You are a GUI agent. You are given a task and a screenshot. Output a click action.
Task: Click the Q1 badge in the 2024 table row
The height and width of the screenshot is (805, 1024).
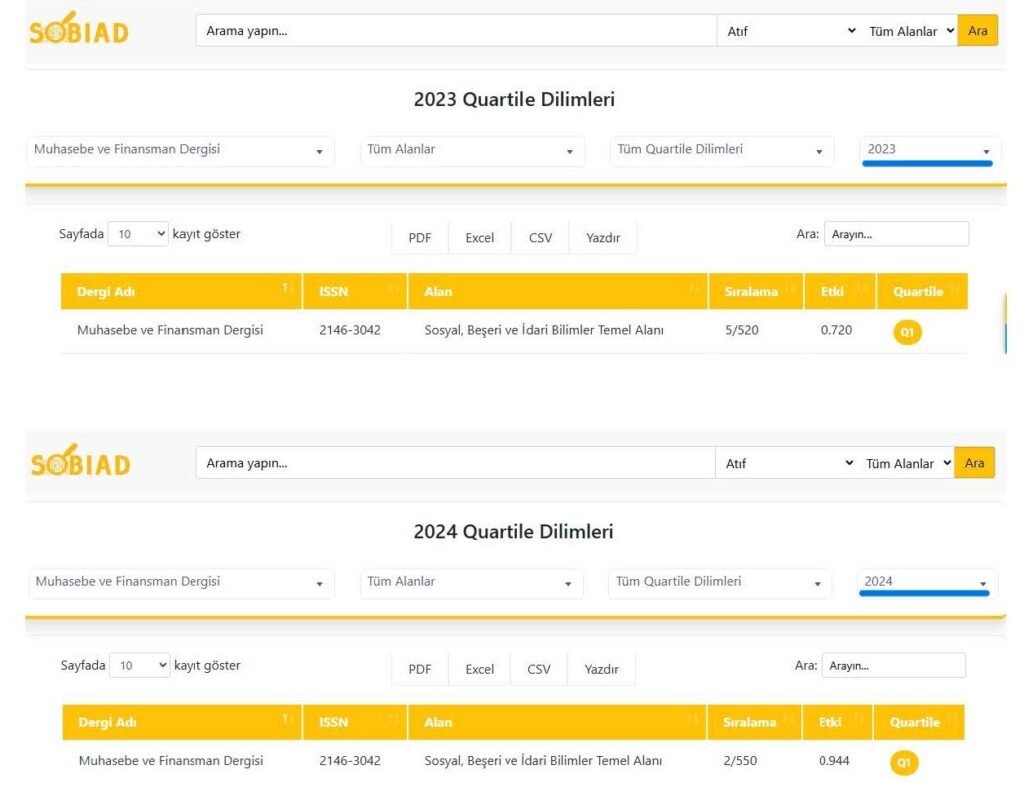[x=904, y=764]
